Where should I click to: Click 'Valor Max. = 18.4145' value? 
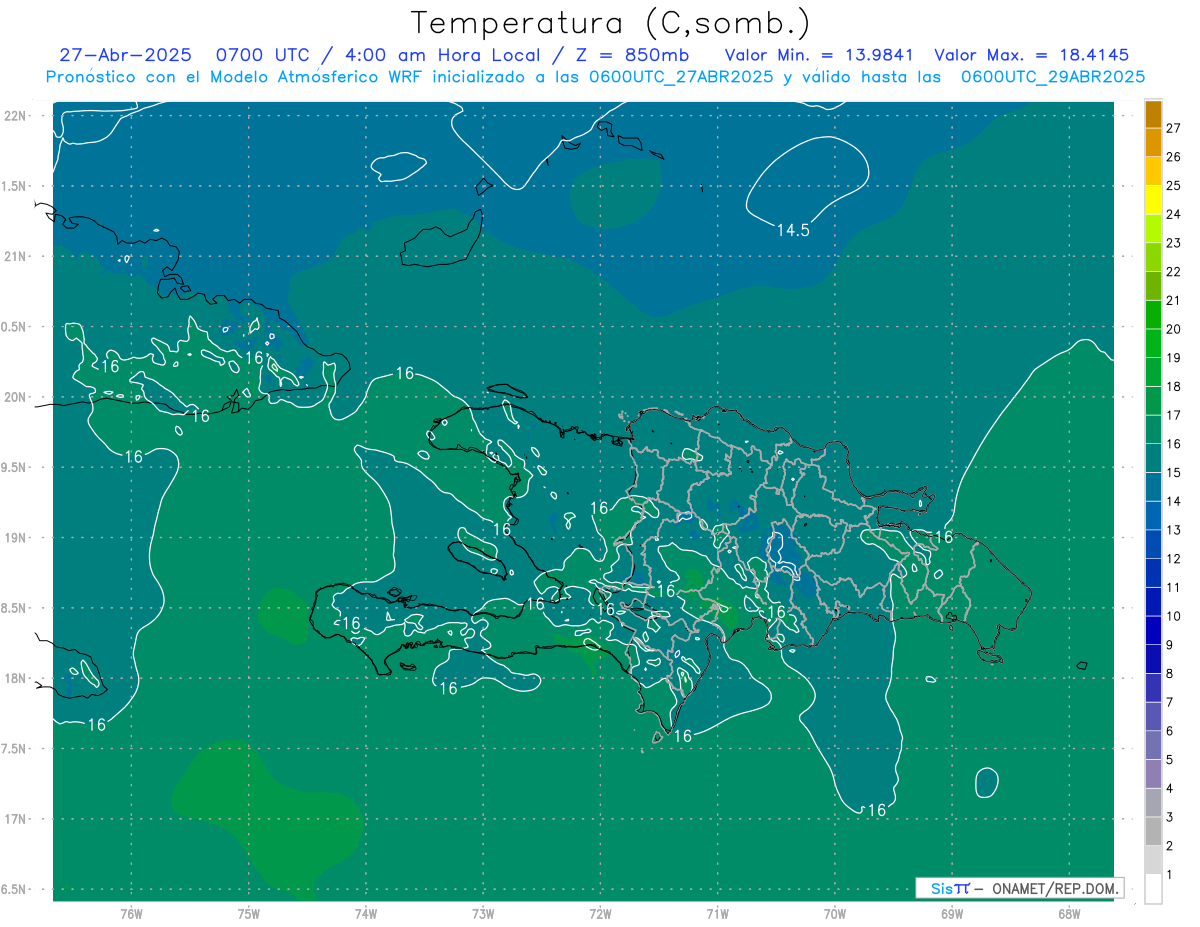(1031, 55)
